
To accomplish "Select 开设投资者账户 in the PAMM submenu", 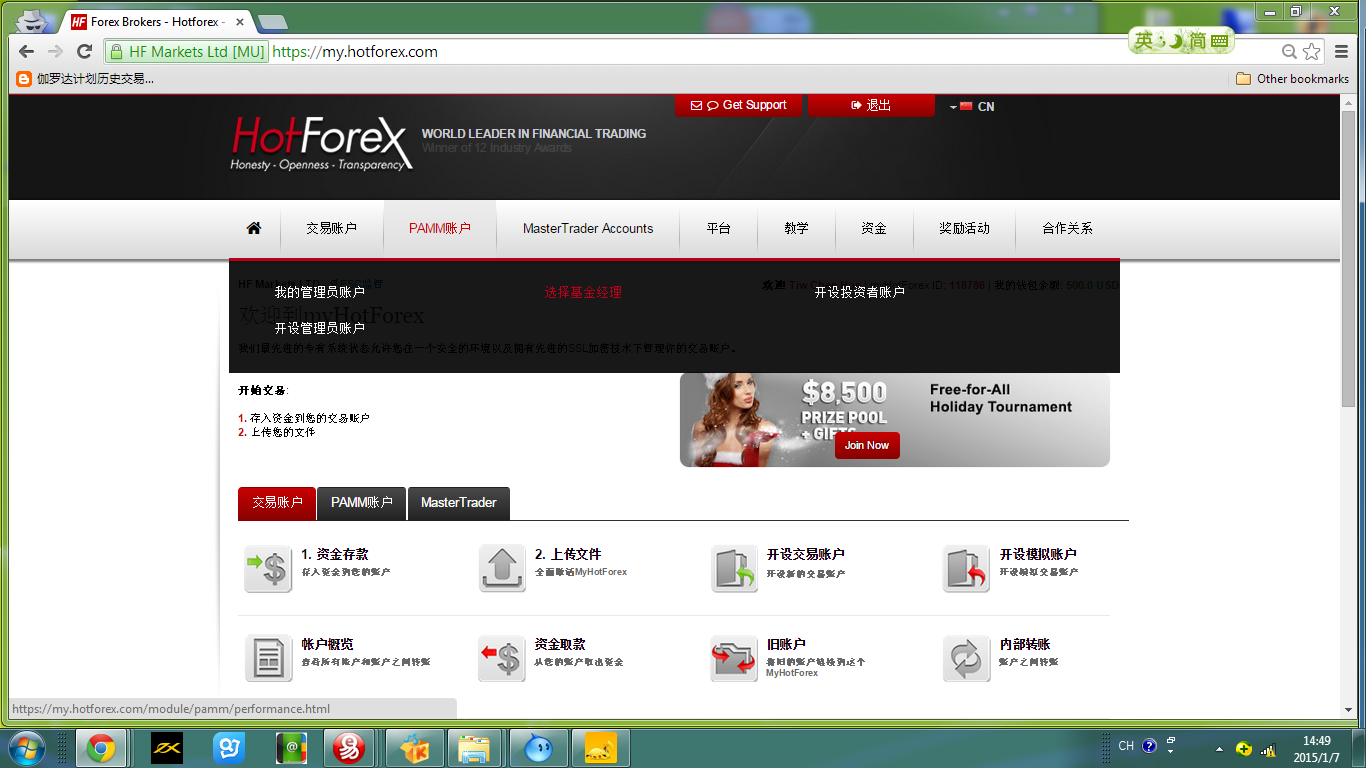I will click(860, 292).
